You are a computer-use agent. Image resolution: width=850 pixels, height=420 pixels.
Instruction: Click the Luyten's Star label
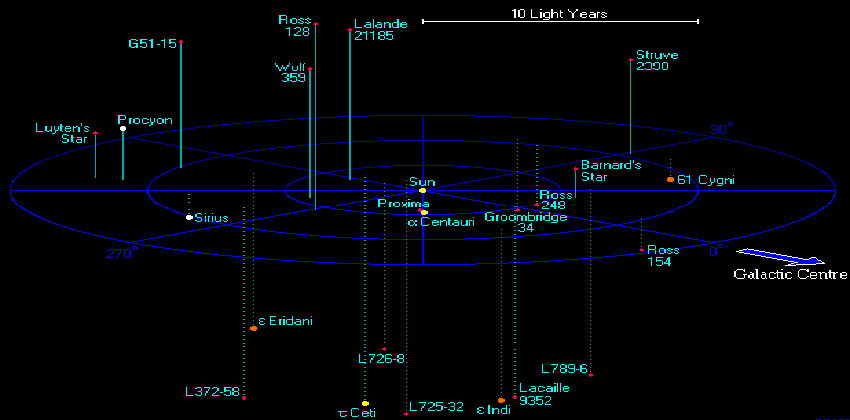point(62,133)
